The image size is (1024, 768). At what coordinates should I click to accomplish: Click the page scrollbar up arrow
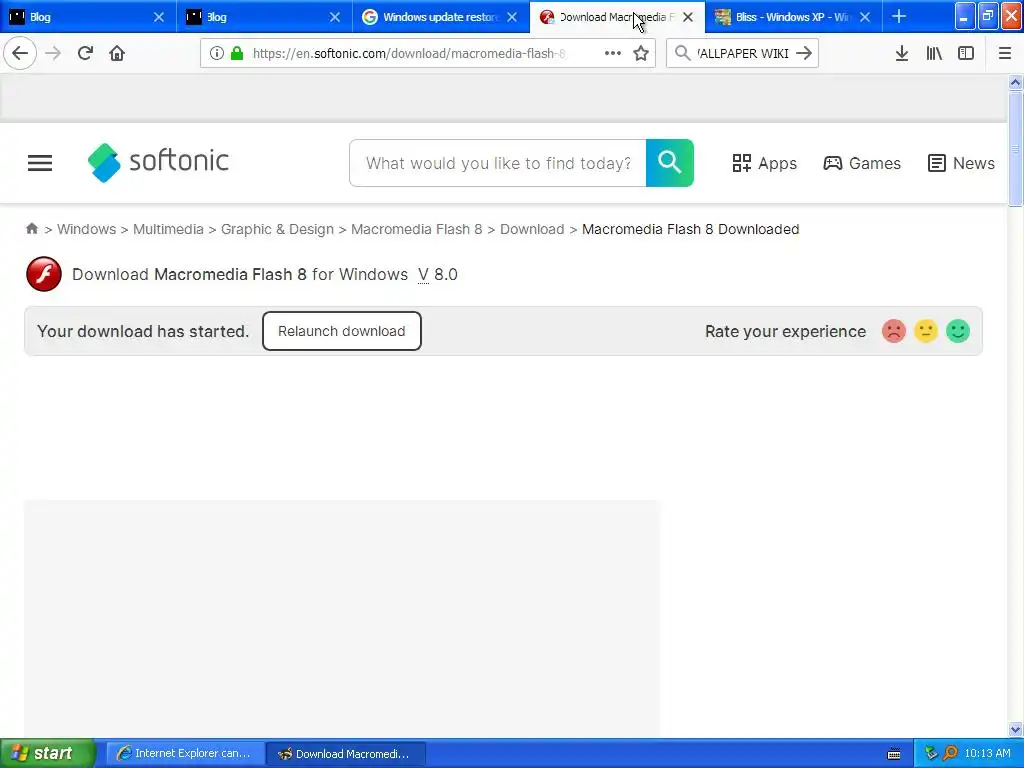1015,82
